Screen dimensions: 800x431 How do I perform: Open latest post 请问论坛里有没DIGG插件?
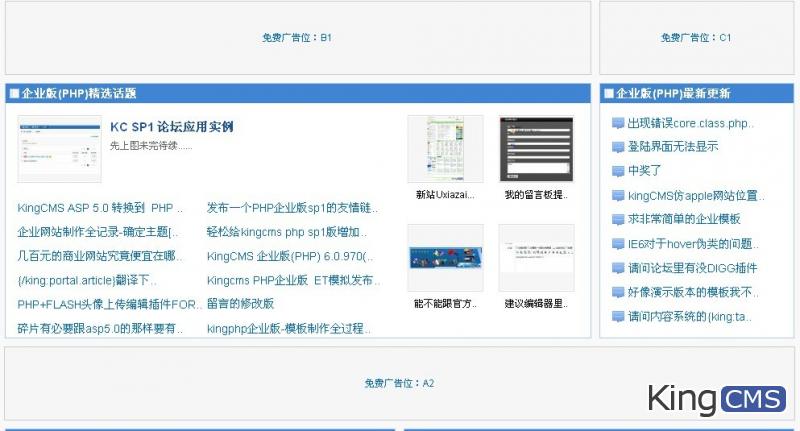pos(693,268)
